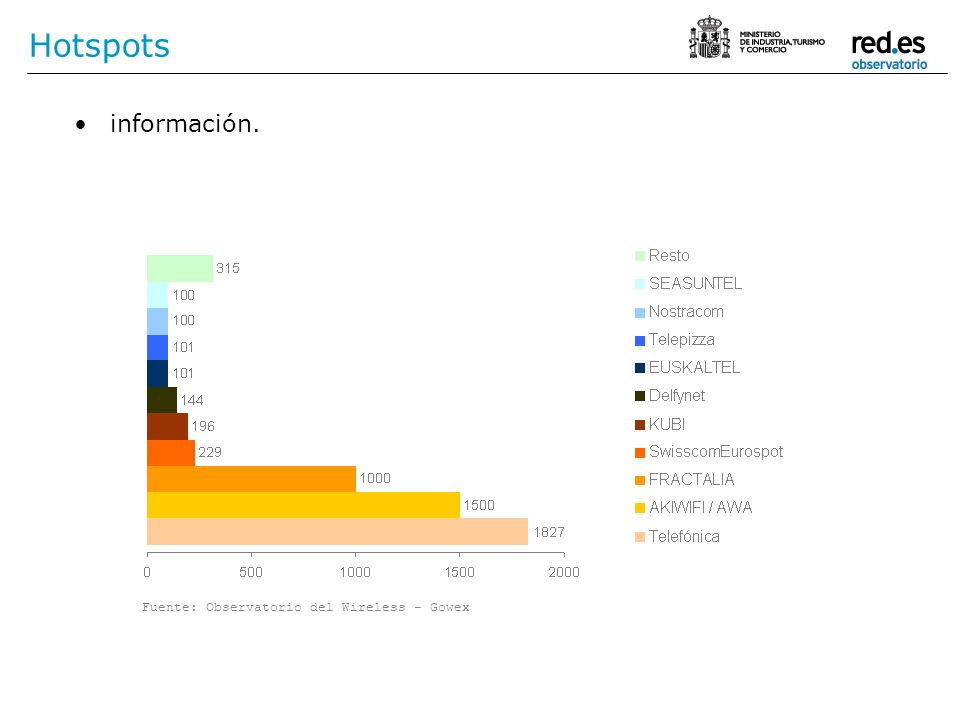Click the peach Telefónica bar
This screenshot has width=960, height=720.
pos(337,531)
